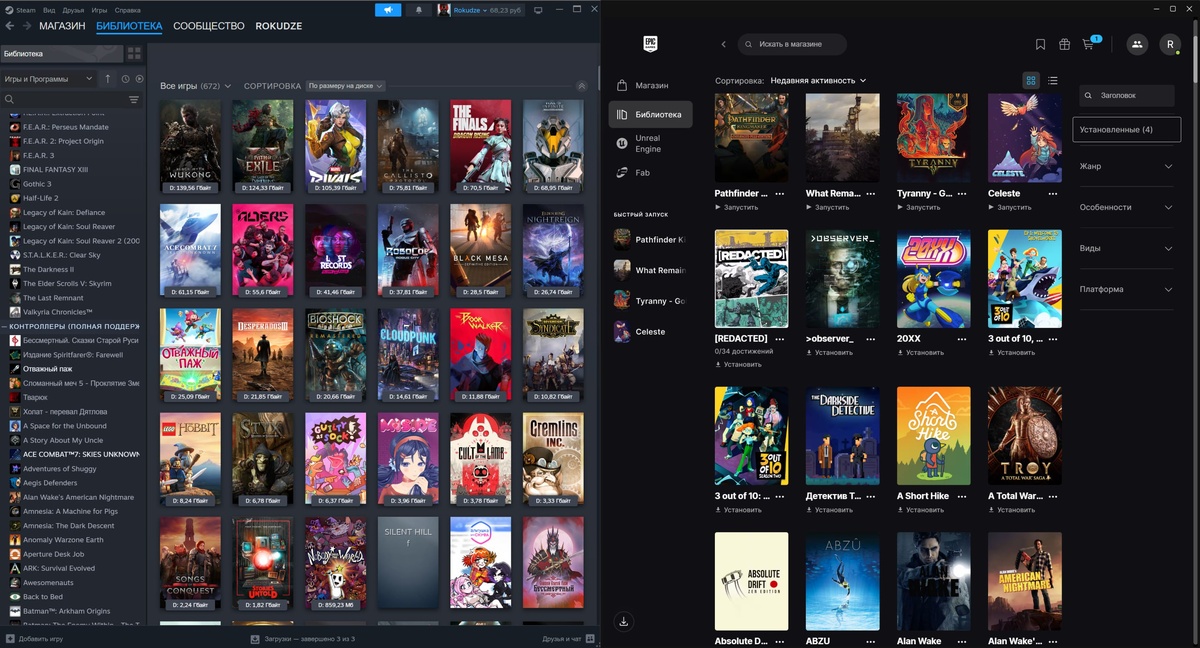1200x648 pixels.
Task: Expand the Types filter in Epic
Action: (1126, 248)
